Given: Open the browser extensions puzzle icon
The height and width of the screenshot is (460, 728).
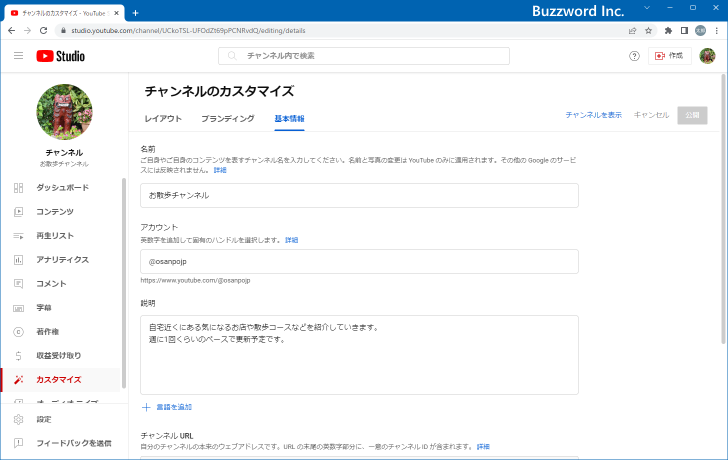Looking at the screenshot, I should coord(668,31).
